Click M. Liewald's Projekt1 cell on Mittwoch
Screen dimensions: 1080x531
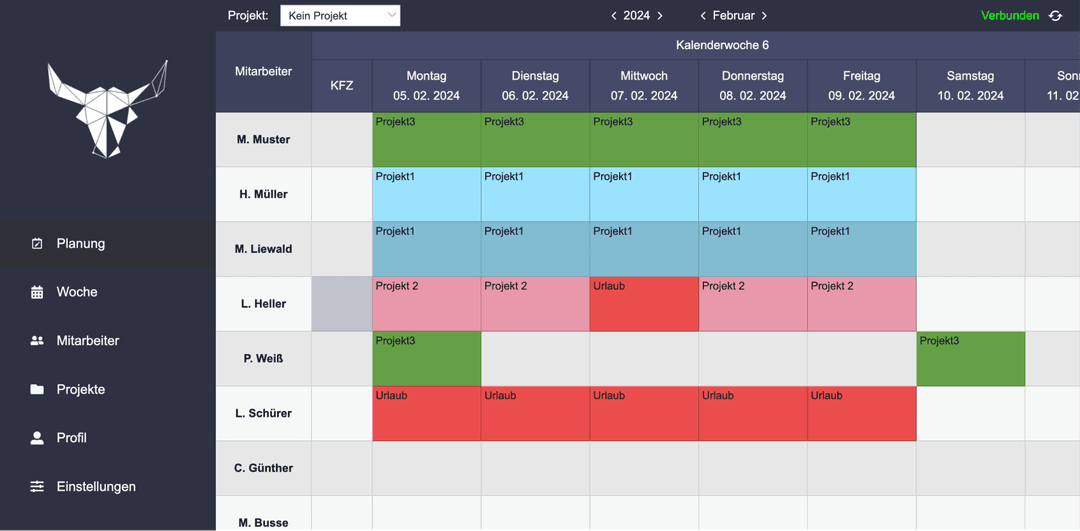coord(644,249)
